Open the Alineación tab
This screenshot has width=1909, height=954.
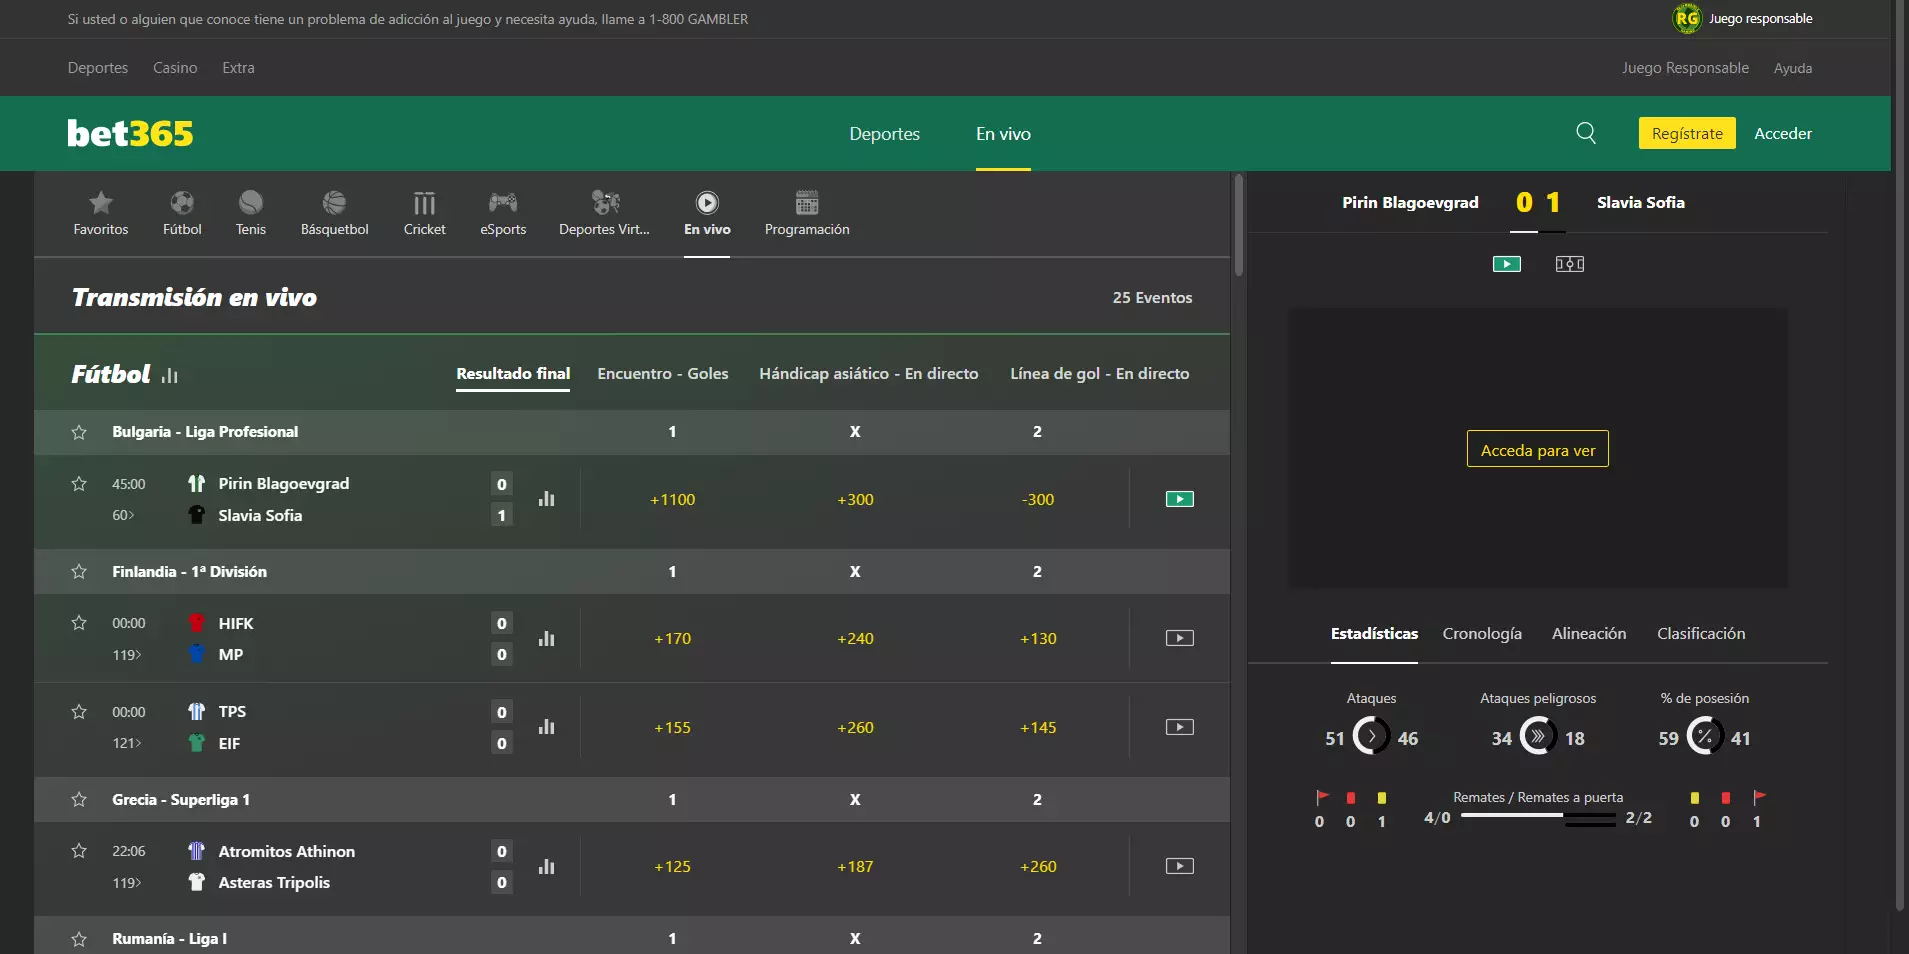1589,634
